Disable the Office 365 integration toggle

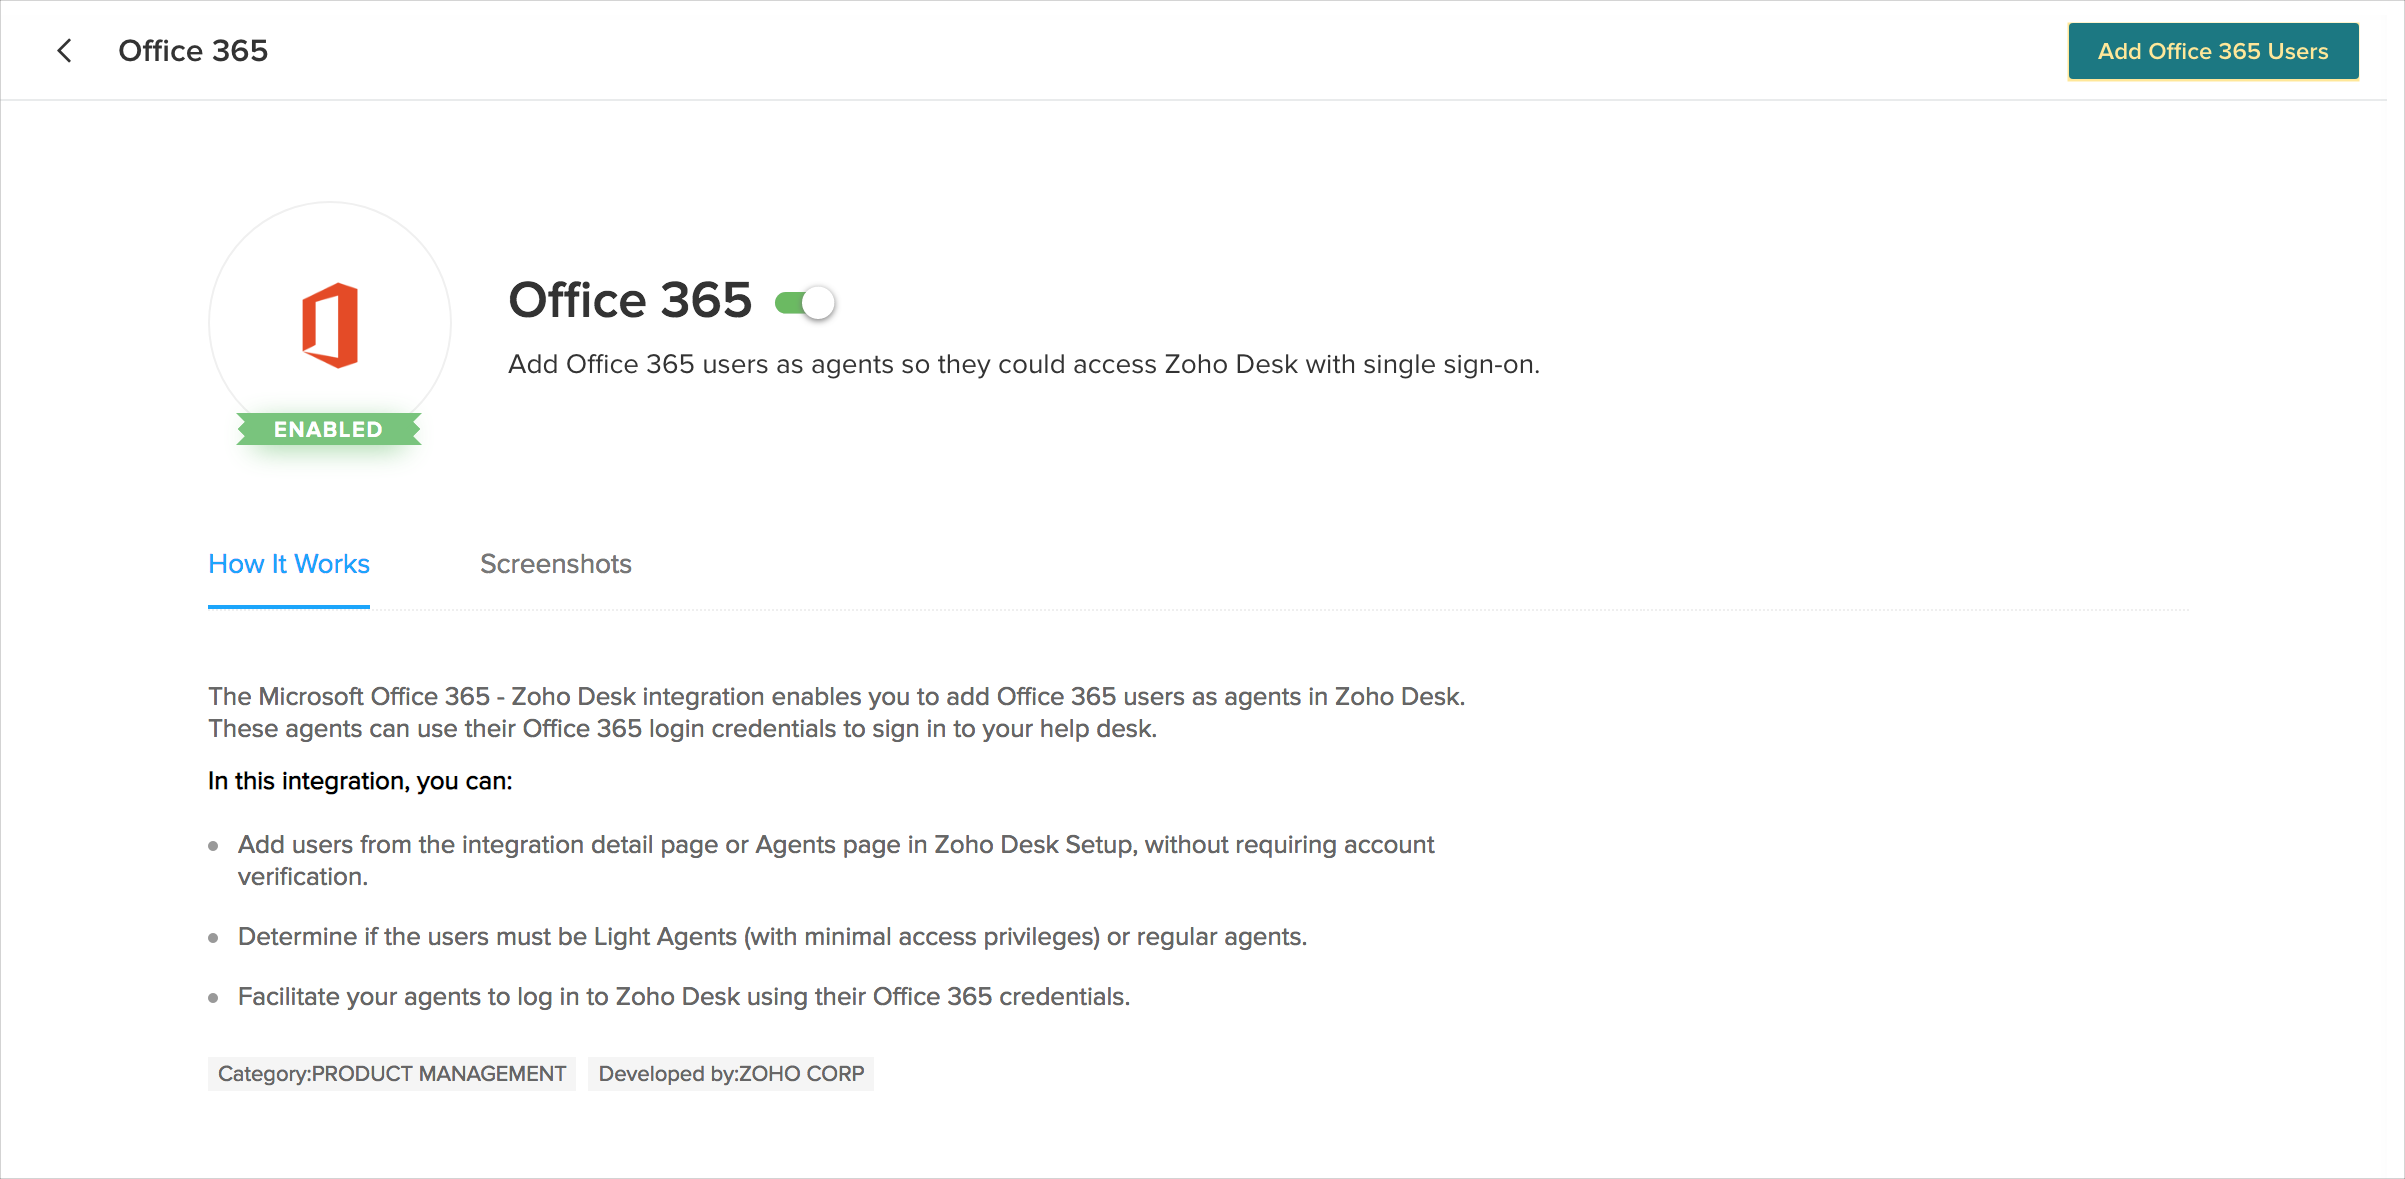point(806,302)
